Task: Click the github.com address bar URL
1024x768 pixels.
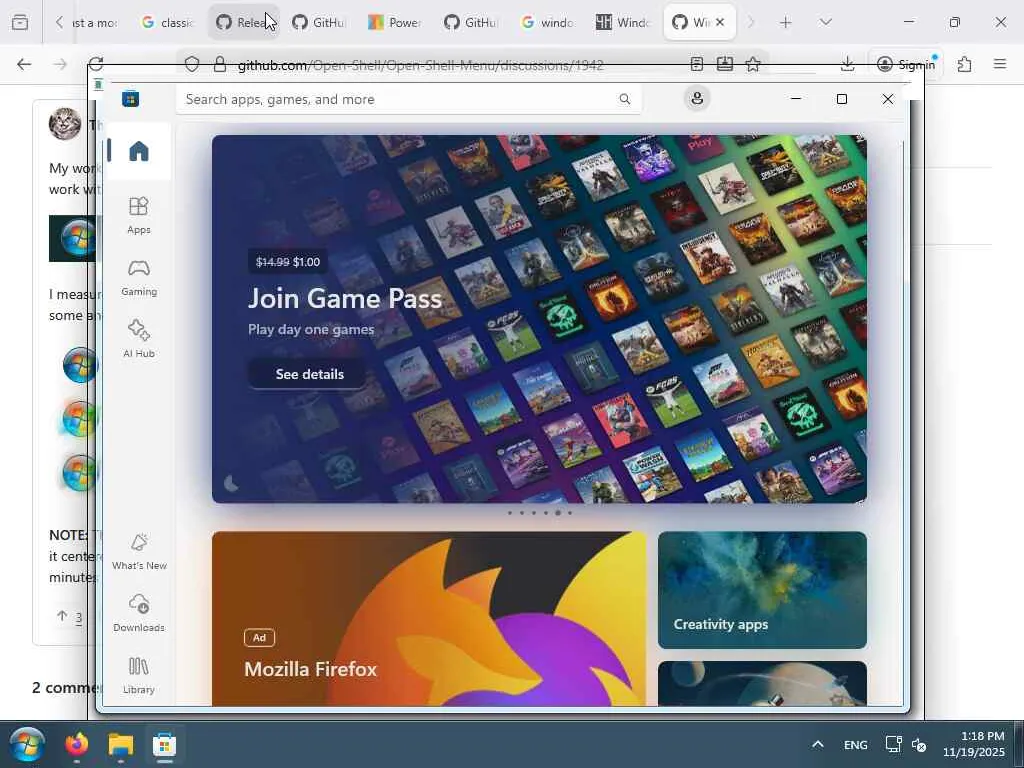Action: click(x=421, y=65)
